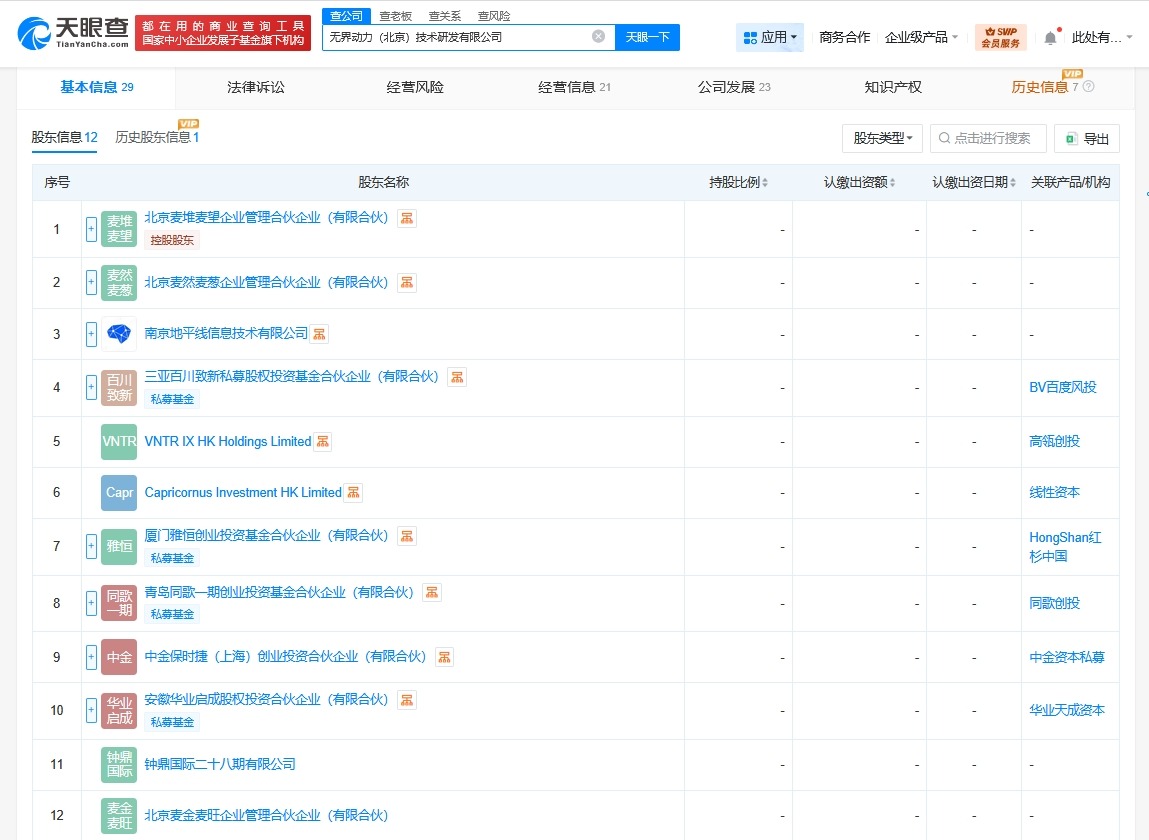Click the VNTR shareholder avatar icon
This screenshot has width=1149, height=840.
tap(117, 441)
